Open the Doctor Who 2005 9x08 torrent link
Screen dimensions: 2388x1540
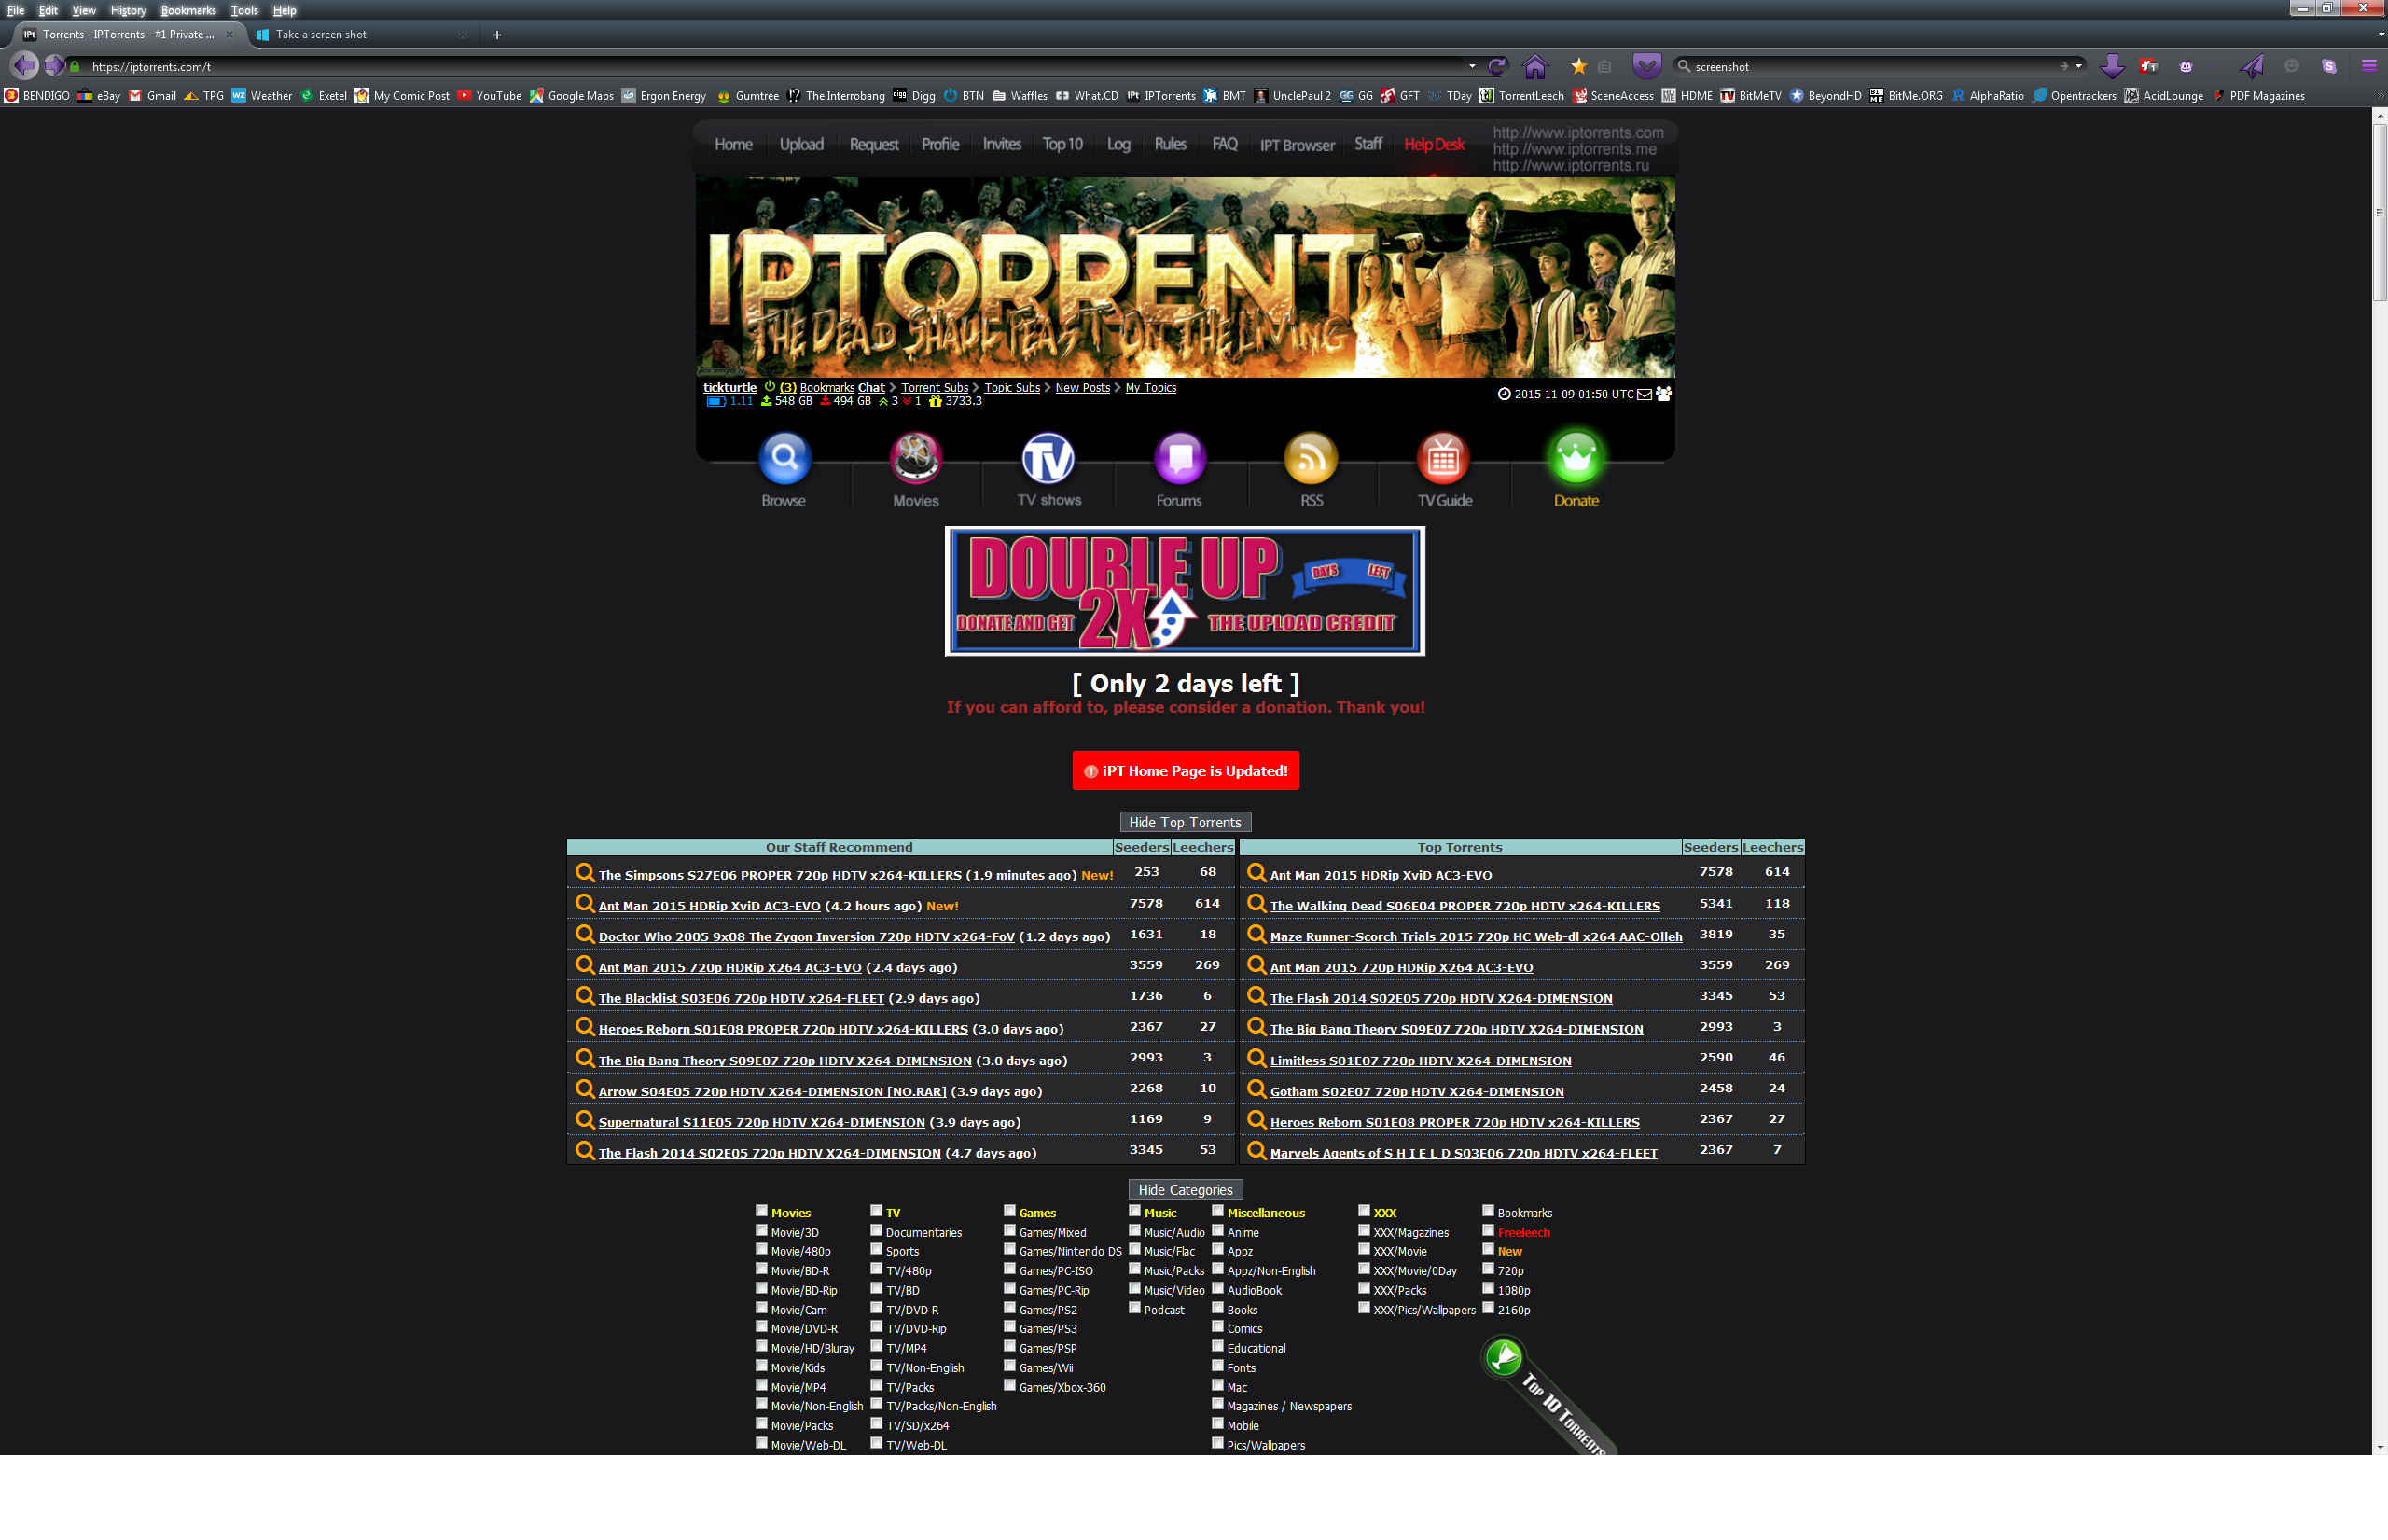point(806,937)
